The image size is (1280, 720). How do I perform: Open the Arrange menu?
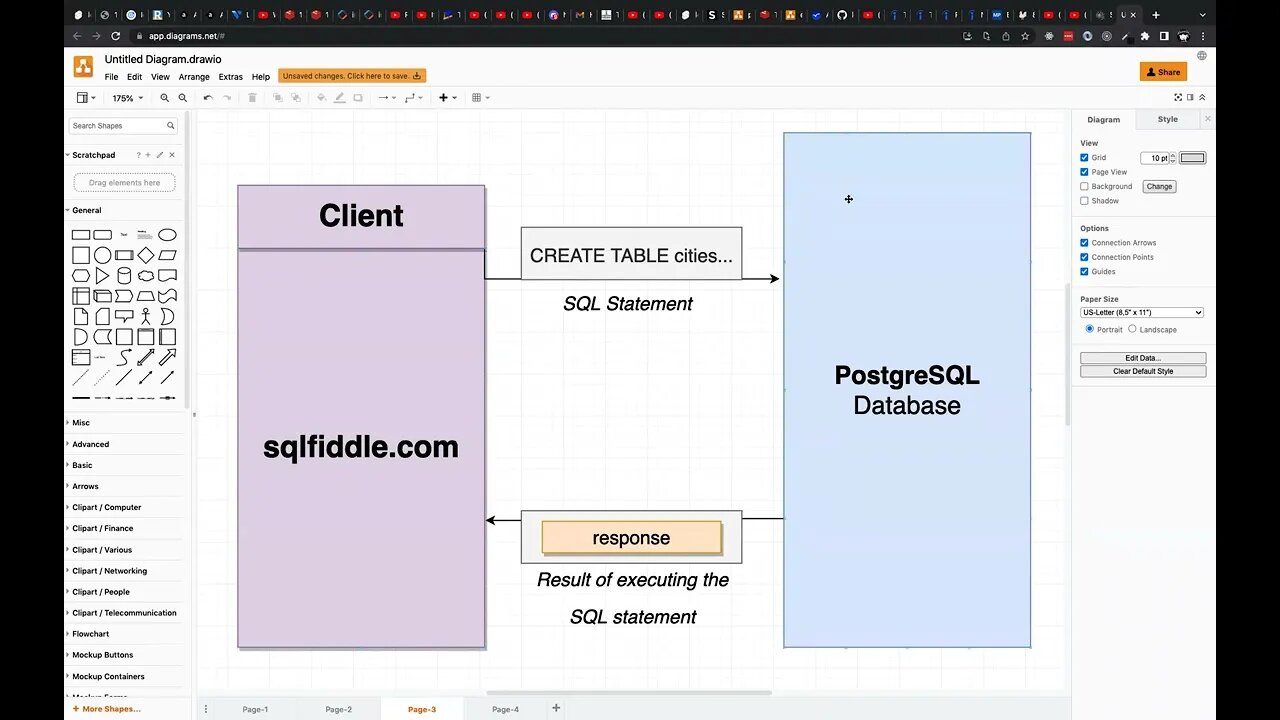(194, 77)
